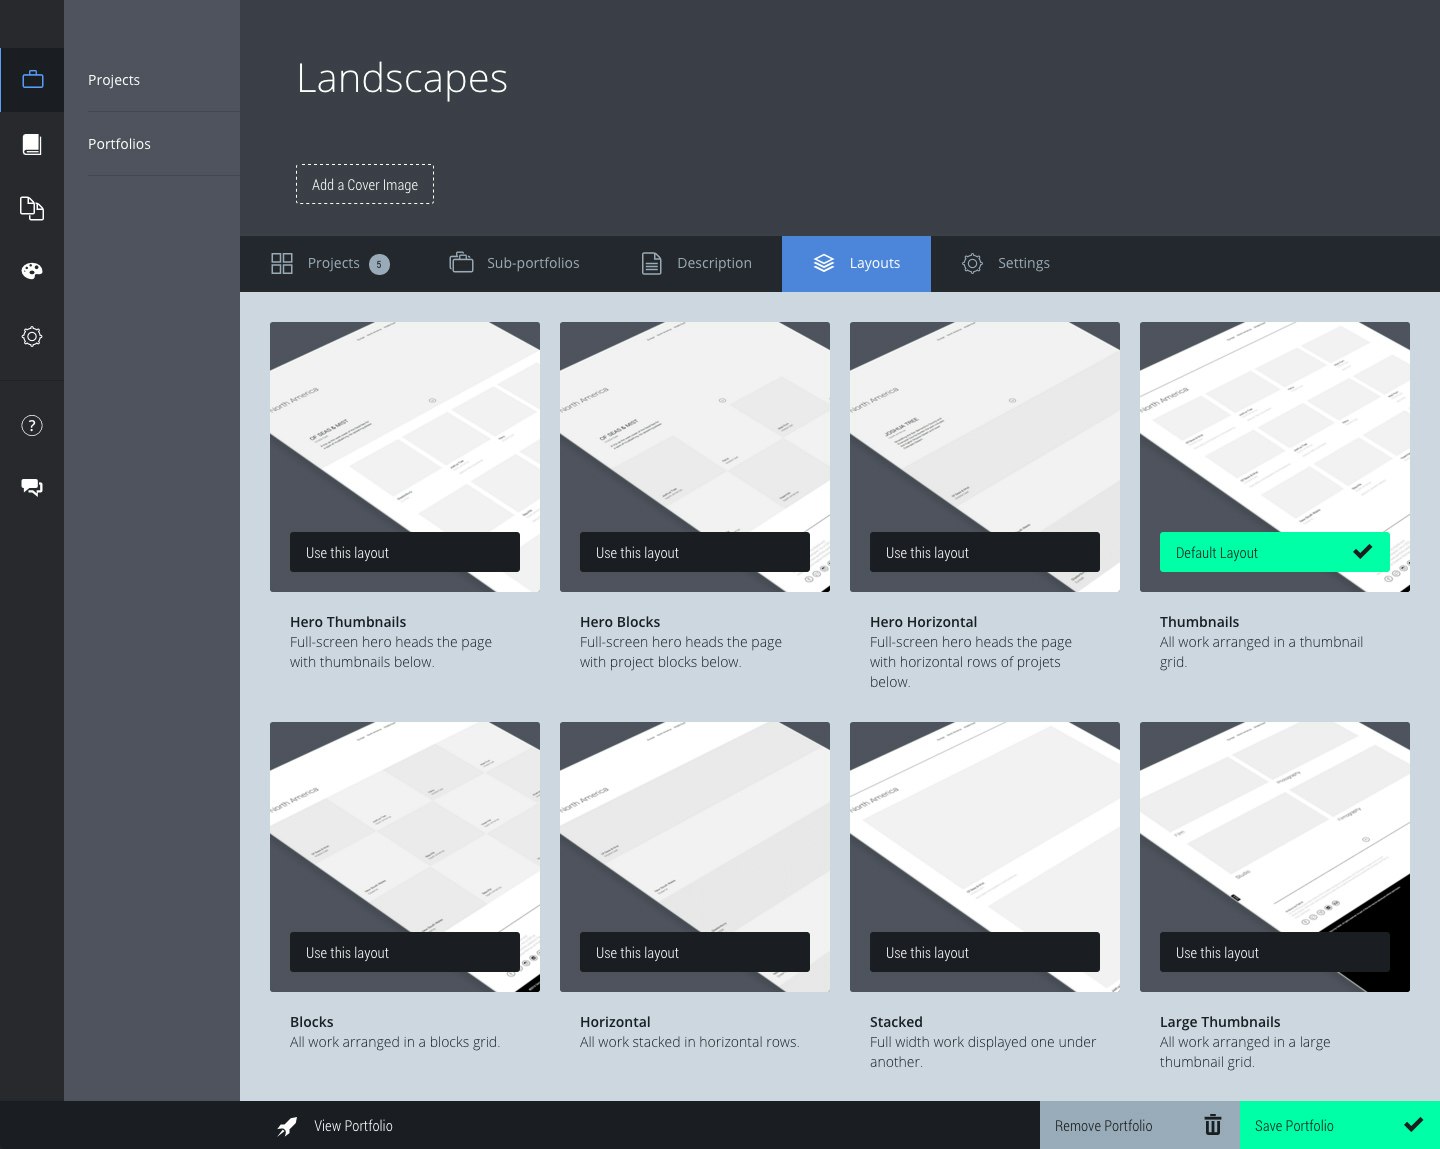Click Add a Cover Image button
Viewport: 1440px width, 1149px height.
[365, 185]
